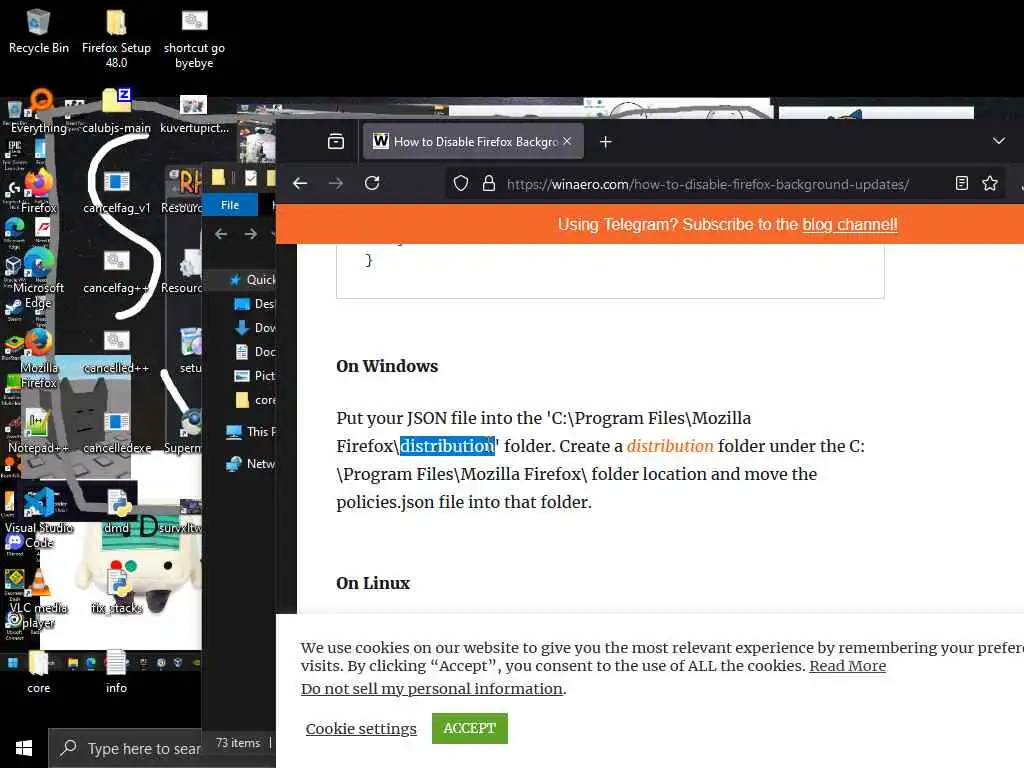Select This PC in Explorer sidebar
1024x768 pixels.
(250, 432)
